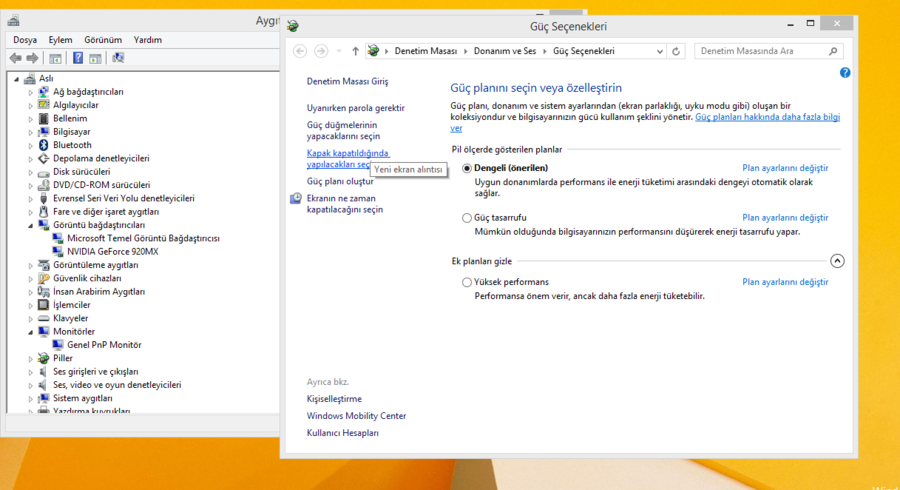Collapse the Ek planları gizle section
Image resolution: width=900 pixels, height=490 pixels.
(838, 261)
